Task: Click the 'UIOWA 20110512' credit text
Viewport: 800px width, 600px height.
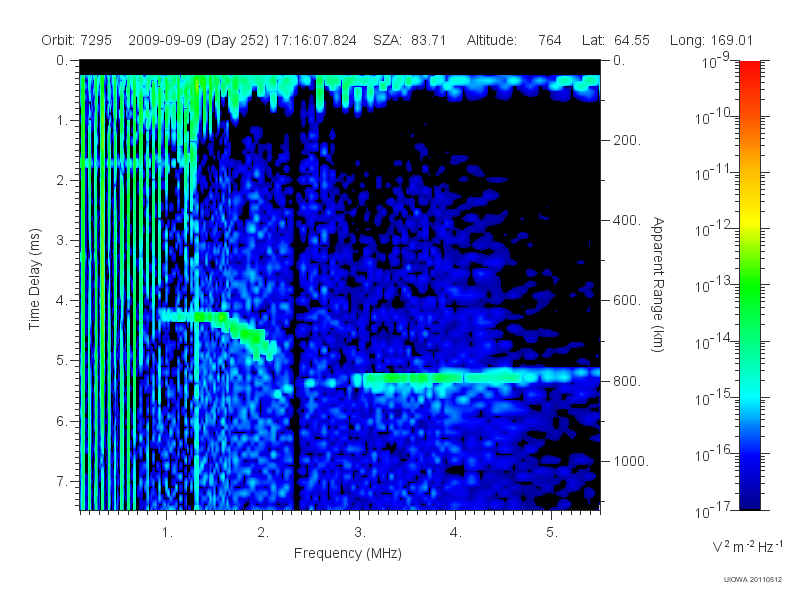Action: (x=753, y=580)
